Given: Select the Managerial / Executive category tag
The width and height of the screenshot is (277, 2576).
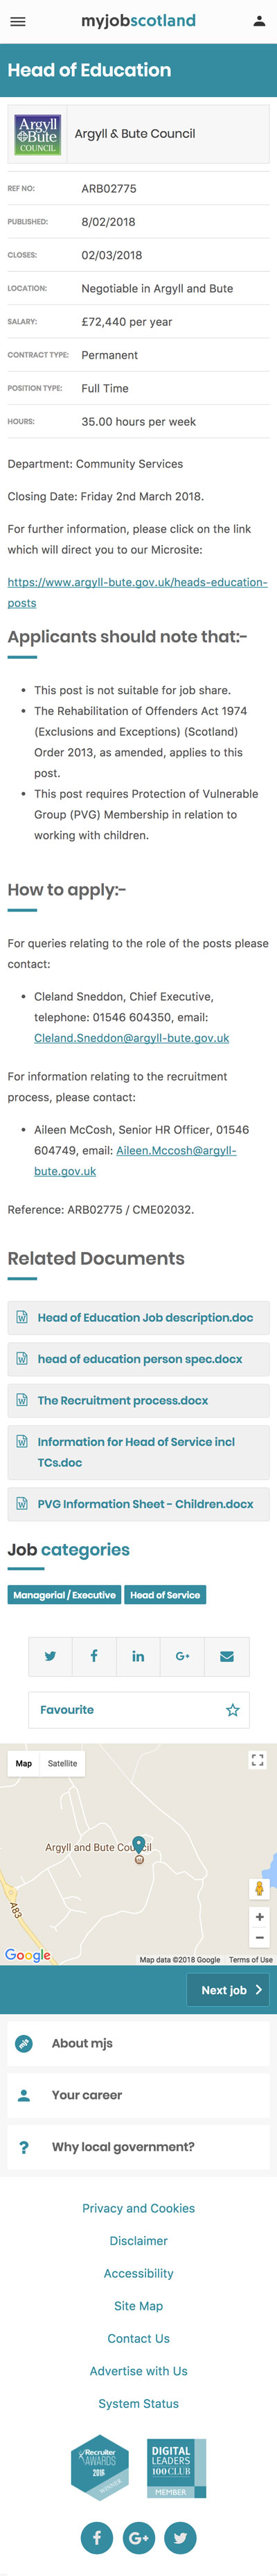Looking at the screenshot, I should click(x=64, y=1595).
